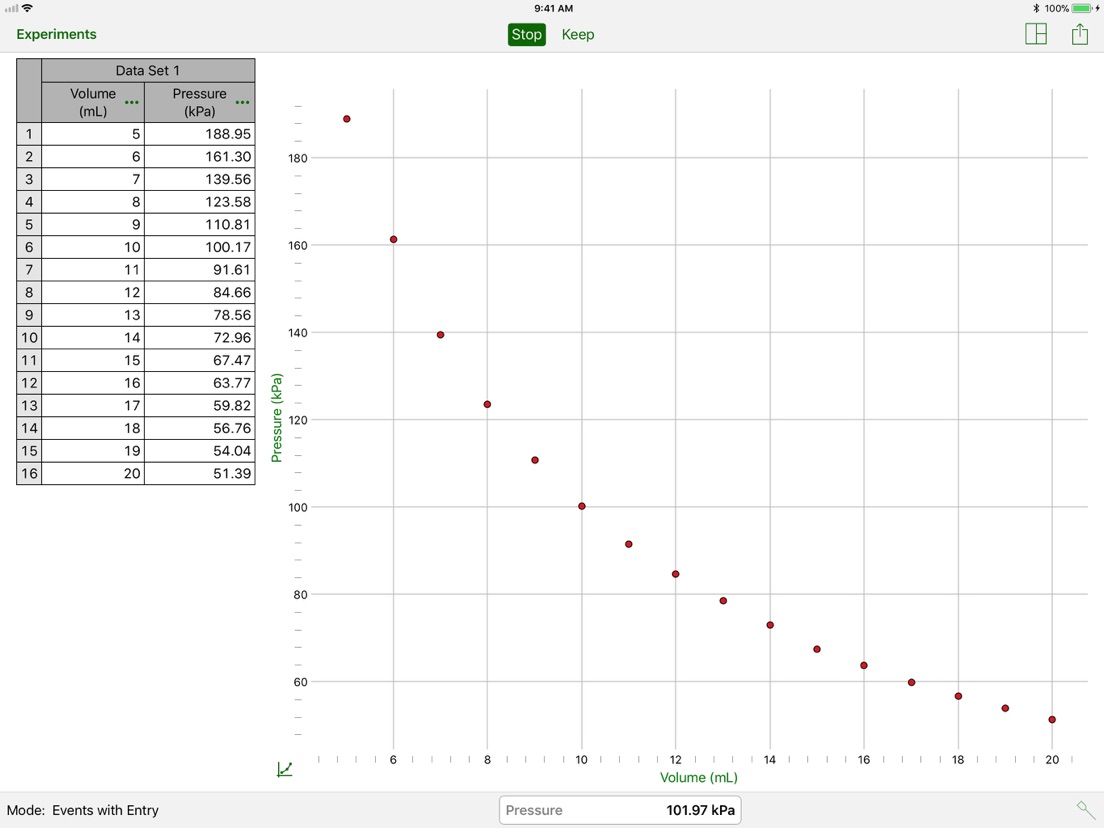Viewport: 1104px width, 828px height.
Task: Tap the Pressure meter reading 101.97 kPa
Action: point(620,810)
